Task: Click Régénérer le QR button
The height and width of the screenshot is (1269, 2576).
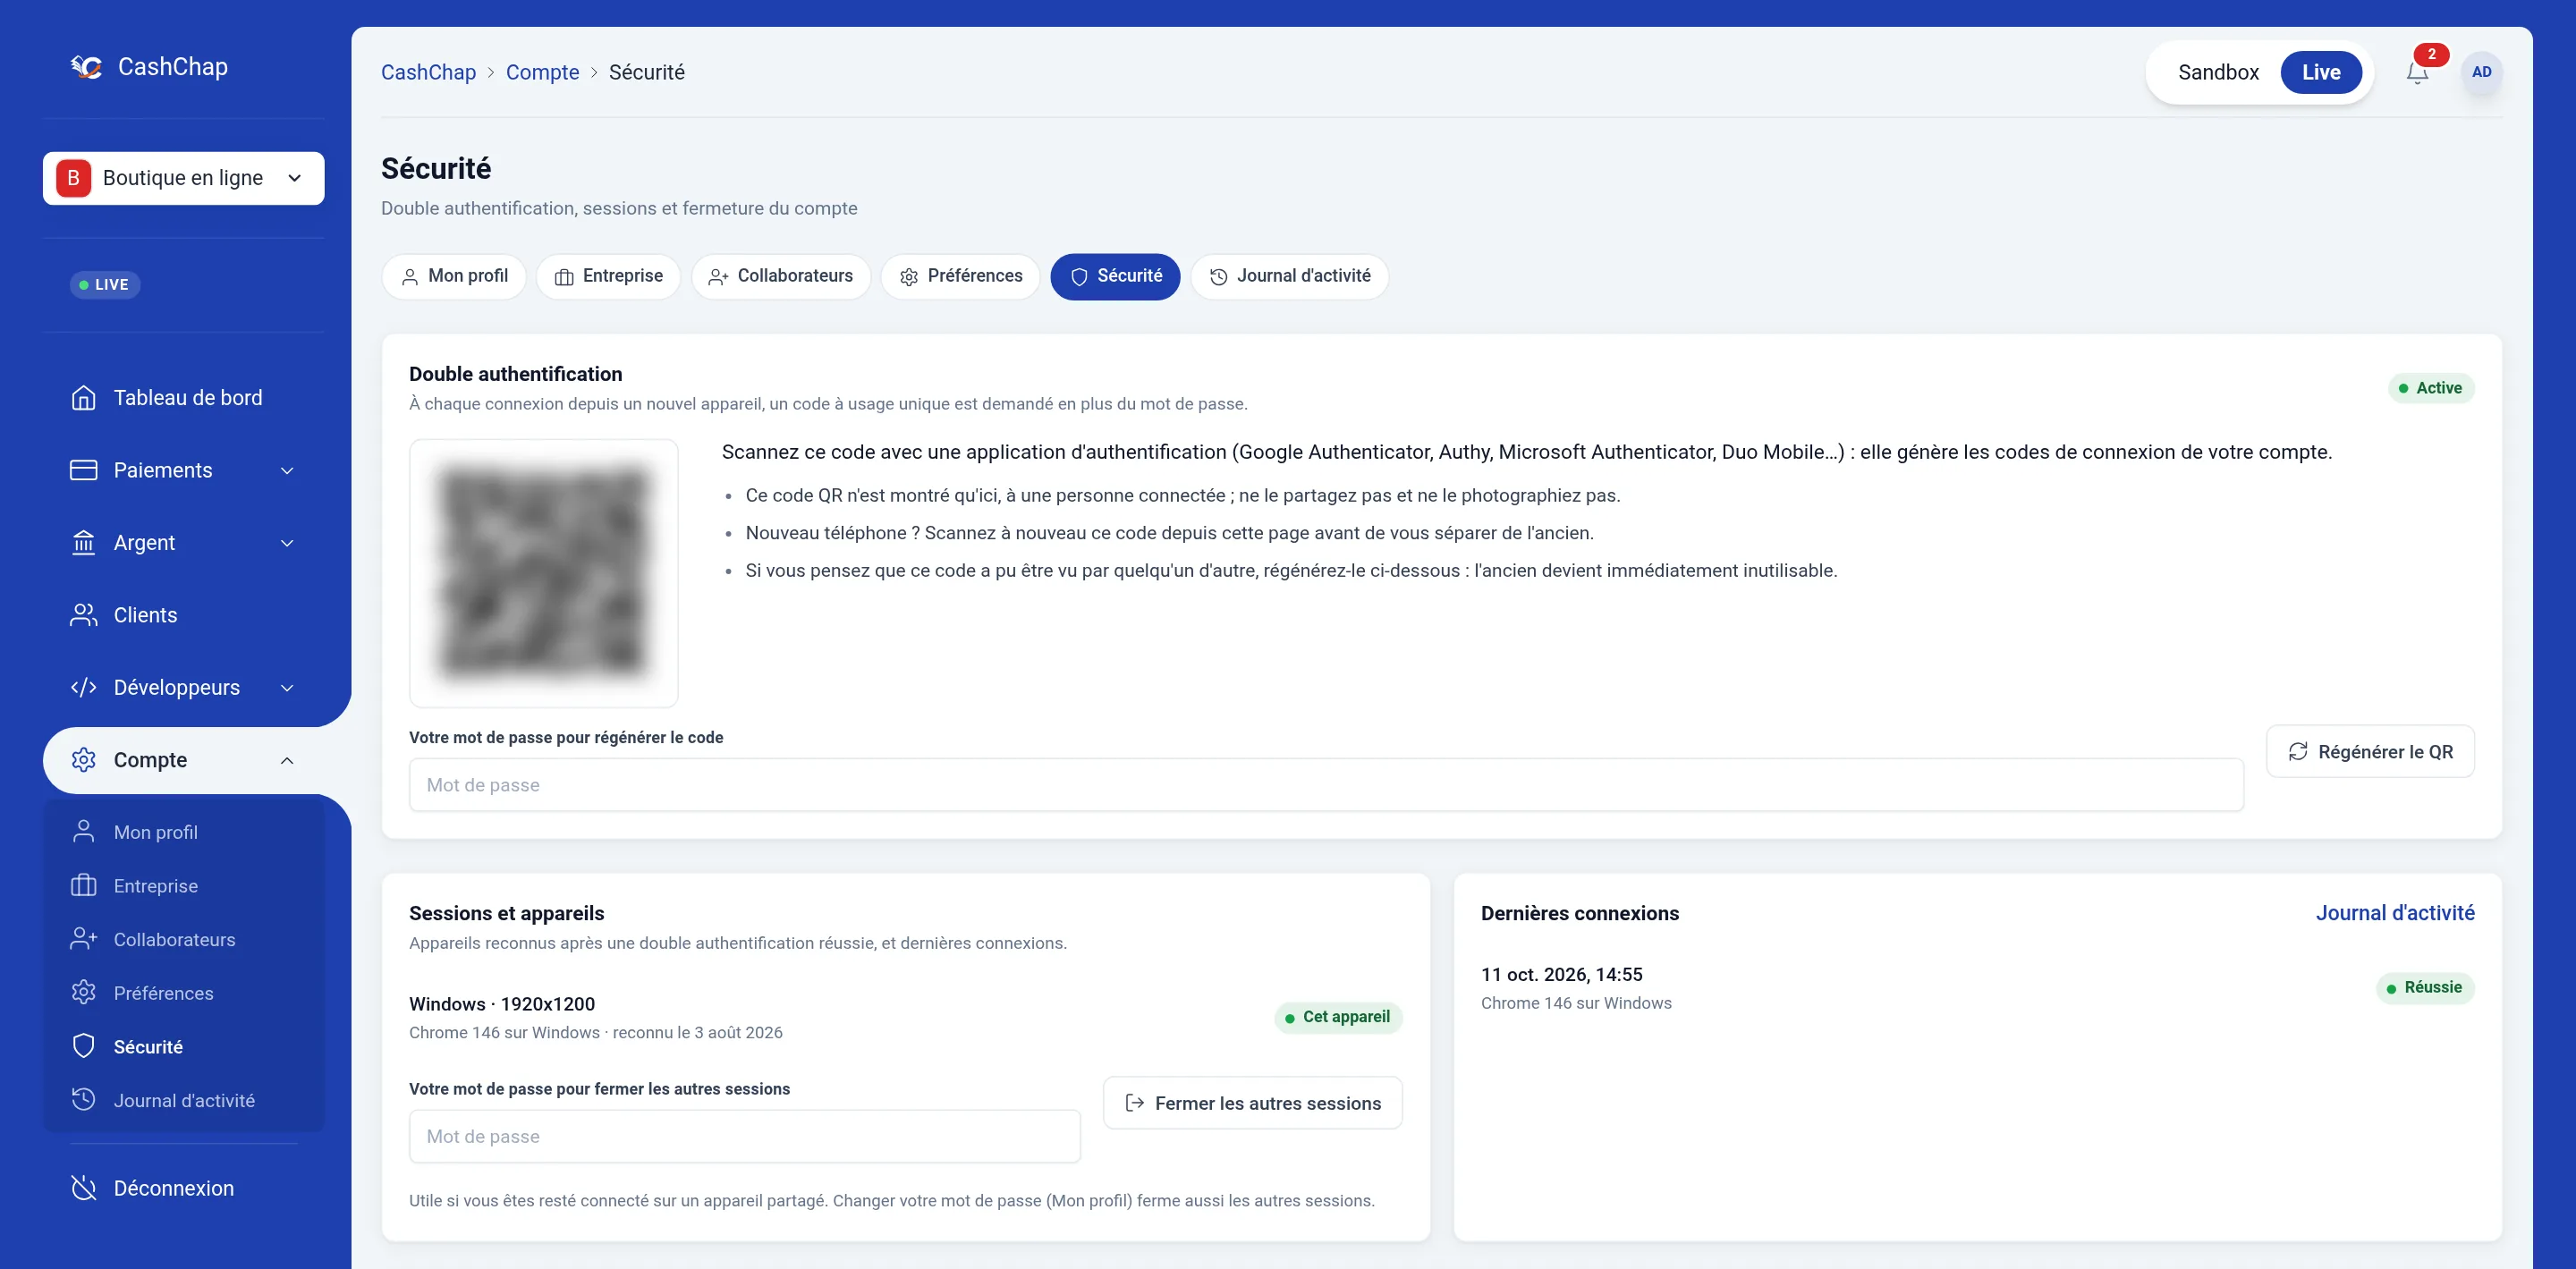Action: [x=2370, y=751]
